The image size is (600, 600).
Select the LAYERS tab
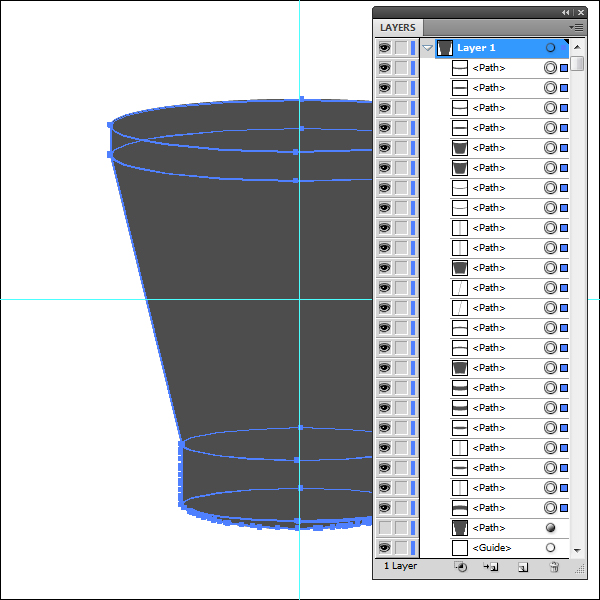tap(398, 28)
